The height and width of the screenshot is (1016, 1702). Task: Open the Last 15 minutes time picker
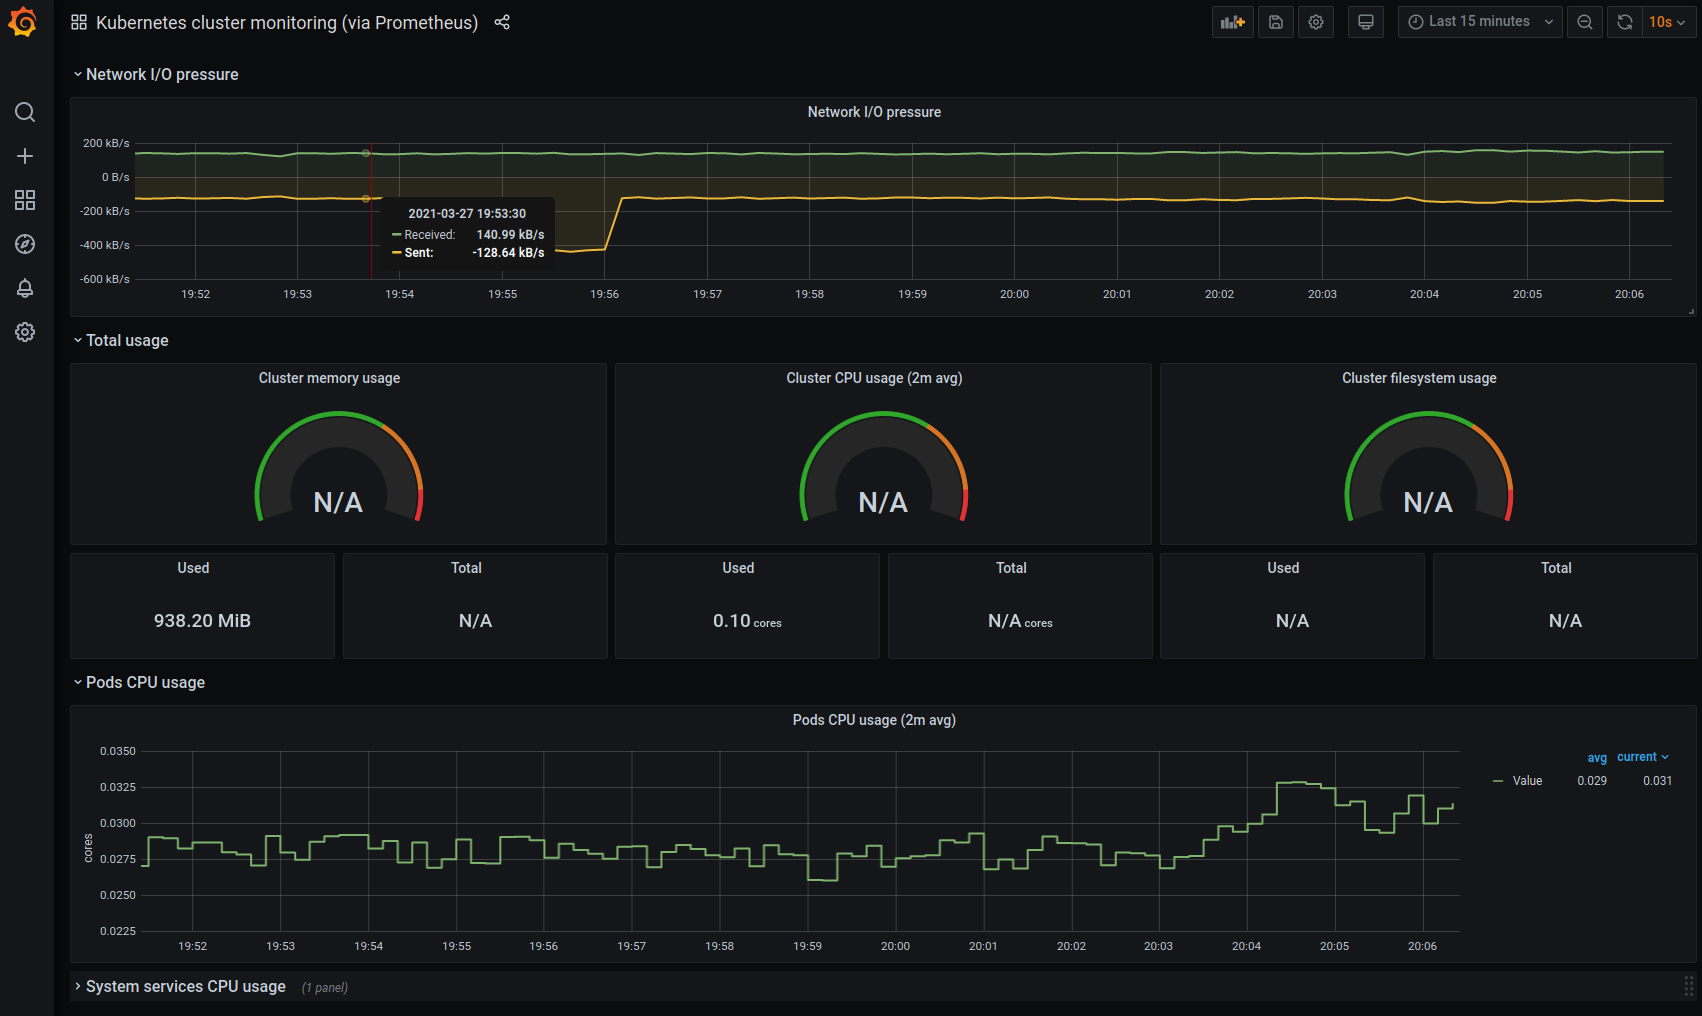[x=1480, y=22]
